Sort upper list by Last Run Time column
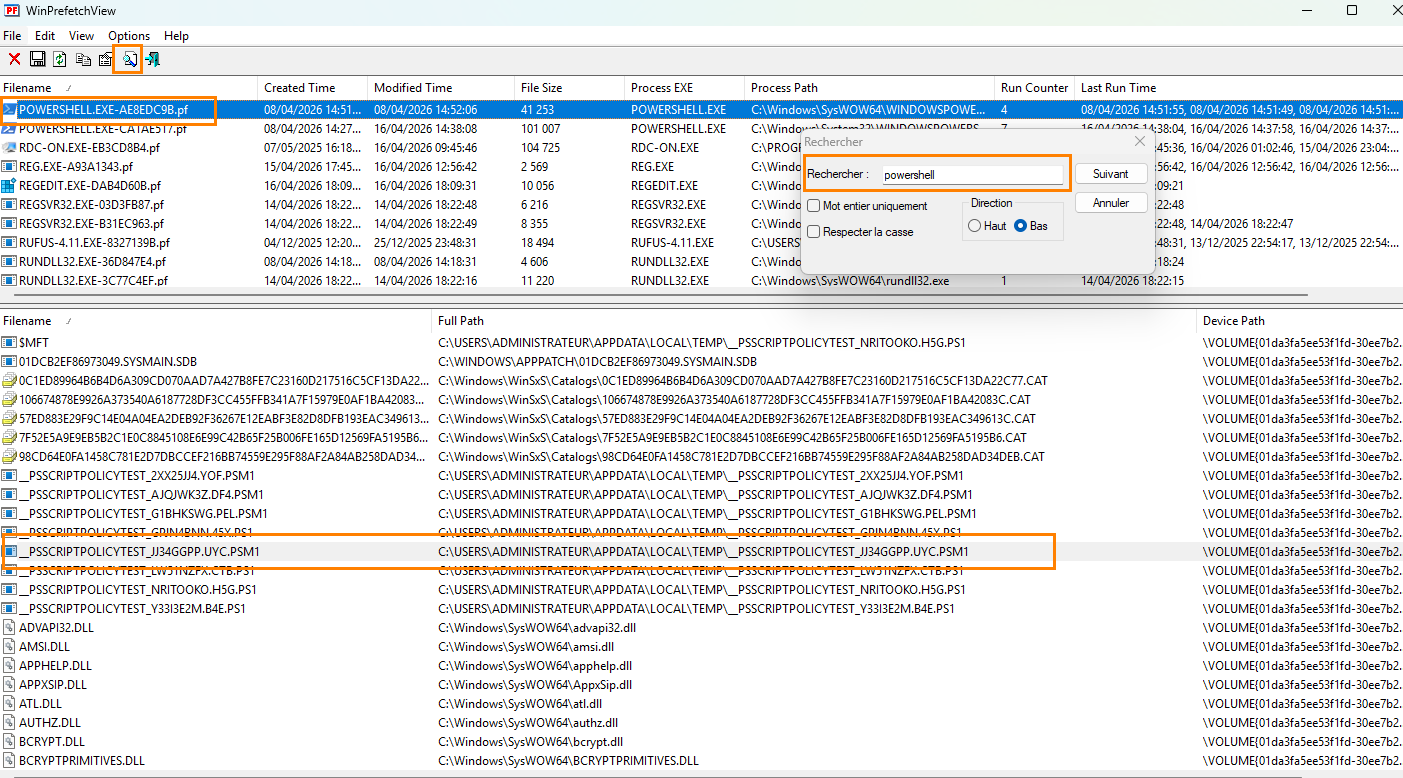The height and width of the screenshot is (778, 1403). click(x=1239, y=88)
